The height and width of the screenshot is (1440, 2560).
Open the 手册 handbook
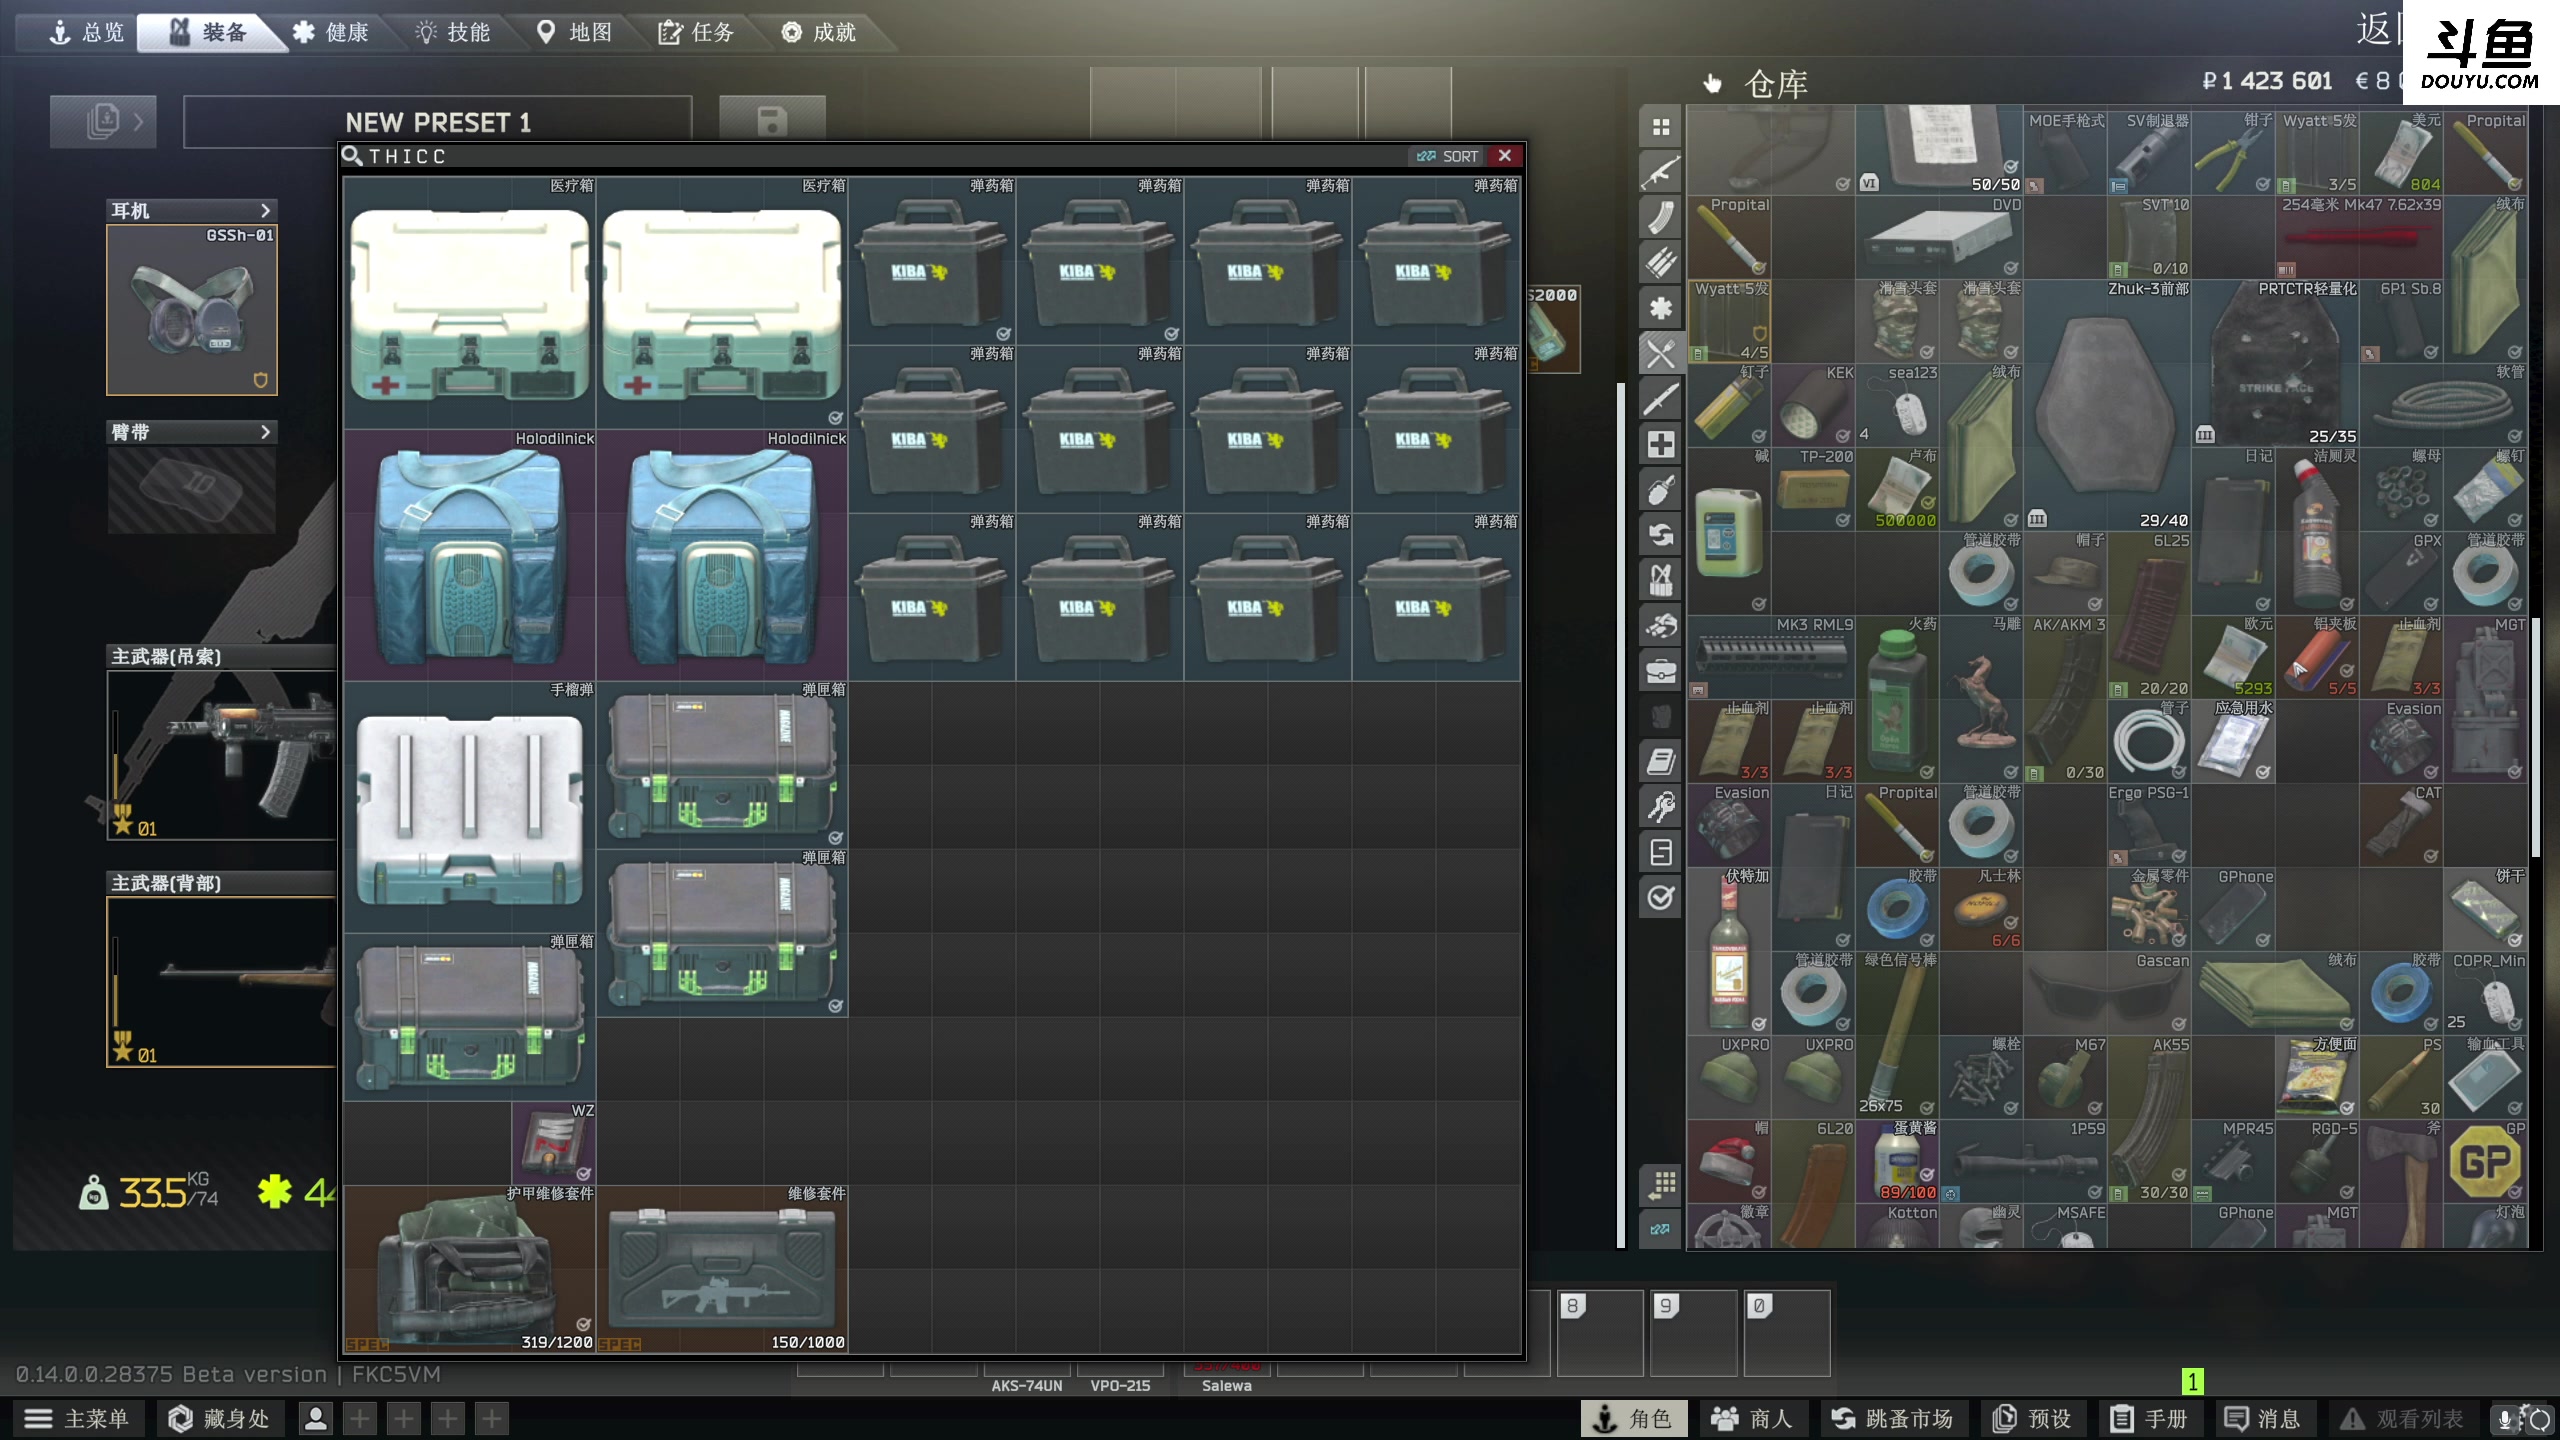tap(2149, 1419)
